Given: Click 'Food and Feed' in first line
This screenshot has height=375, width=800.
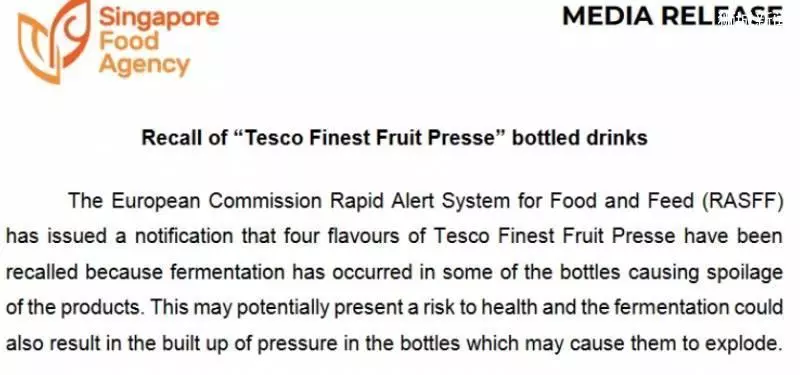Looking at the screenshot, I should 621,201.
